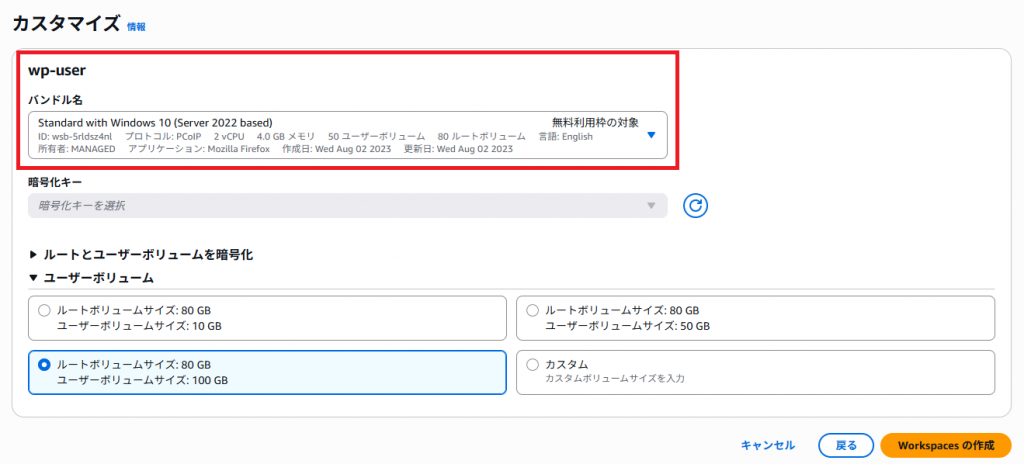
Task: Click the circular refresh icon beside encryption key
Action: (696, 205)
